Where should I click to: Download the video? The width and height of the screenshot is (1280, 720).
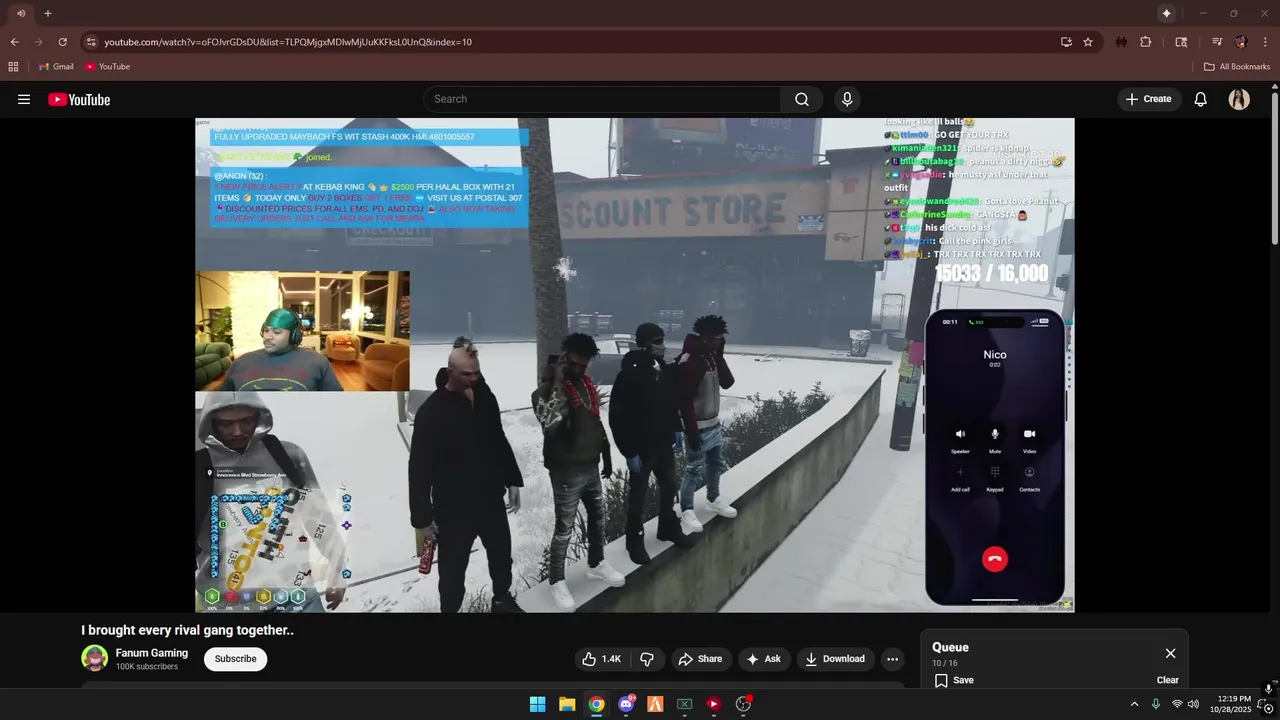[x=835, y=659]
